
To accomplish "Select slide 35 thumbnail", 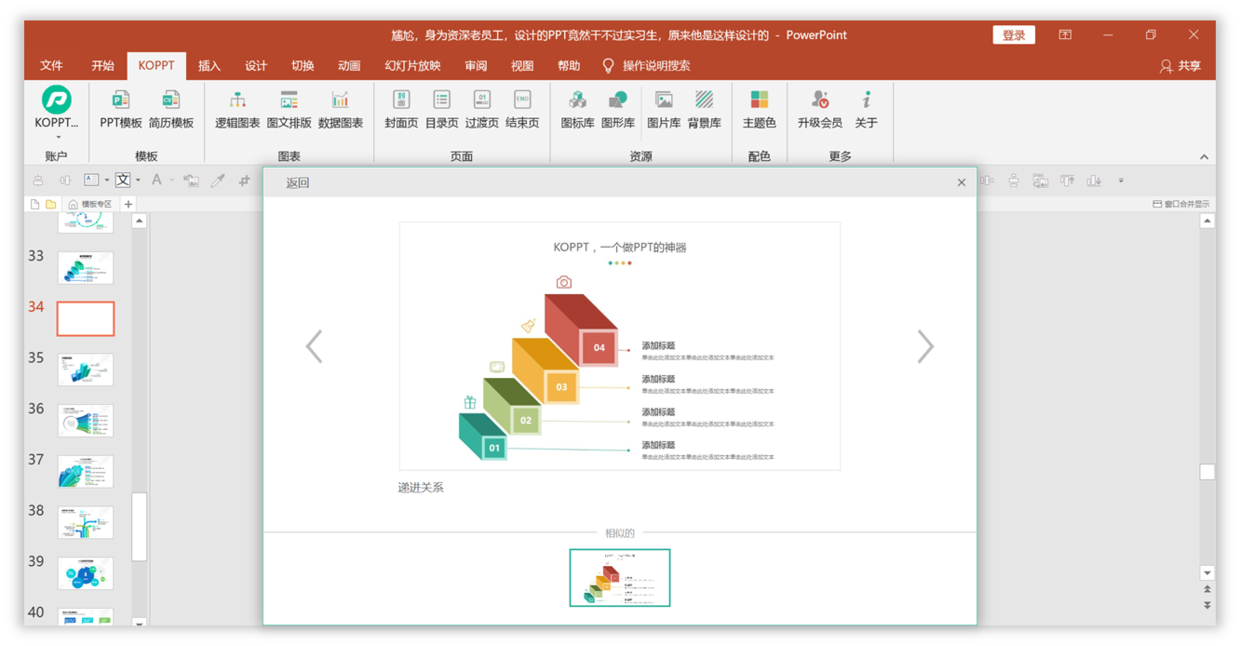I will 85,369.
